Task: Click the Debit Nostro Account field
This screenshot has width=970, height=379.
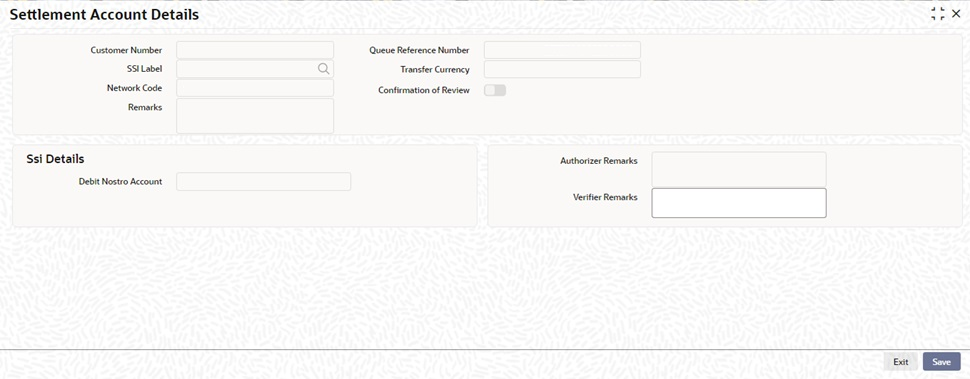Action: tap(264, 181)
